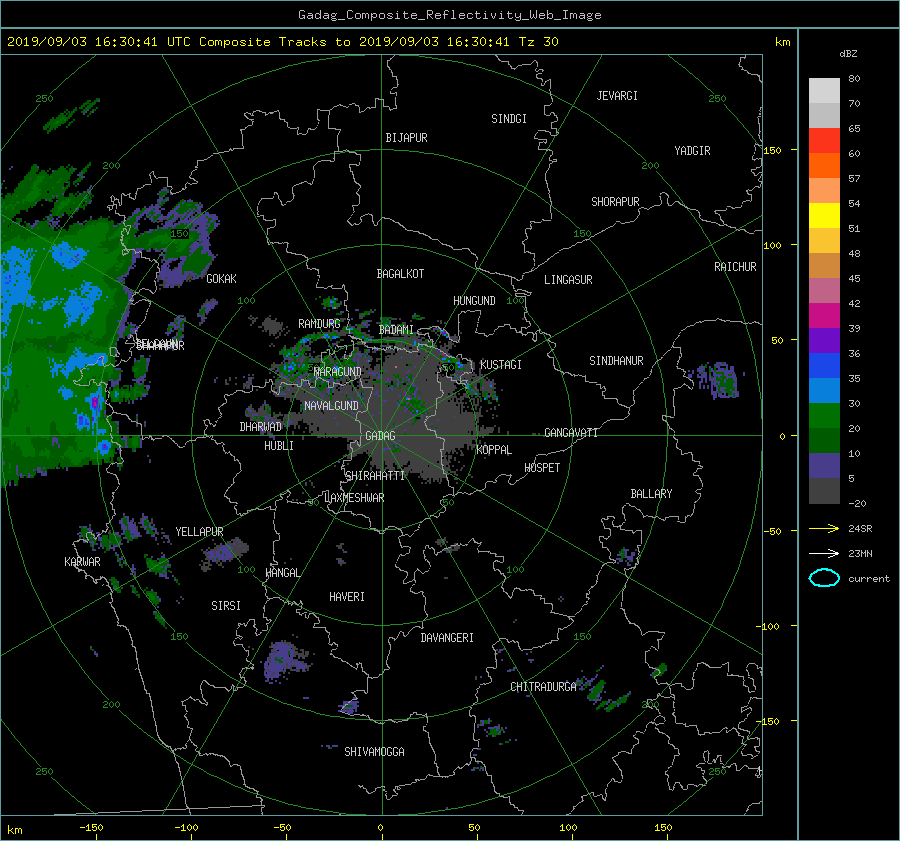Select the yellow 54 dBZ color swatch
This screenshot has height=841, width=900.
point(824,215)
